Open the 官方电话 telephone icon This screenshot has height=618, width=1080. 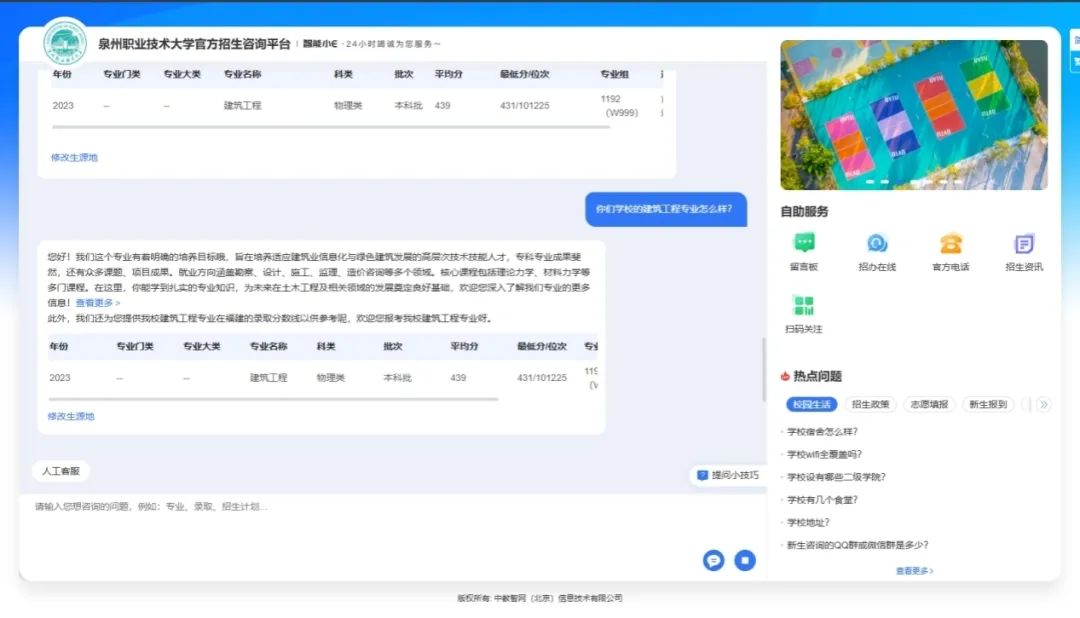(x=950, y=243)
